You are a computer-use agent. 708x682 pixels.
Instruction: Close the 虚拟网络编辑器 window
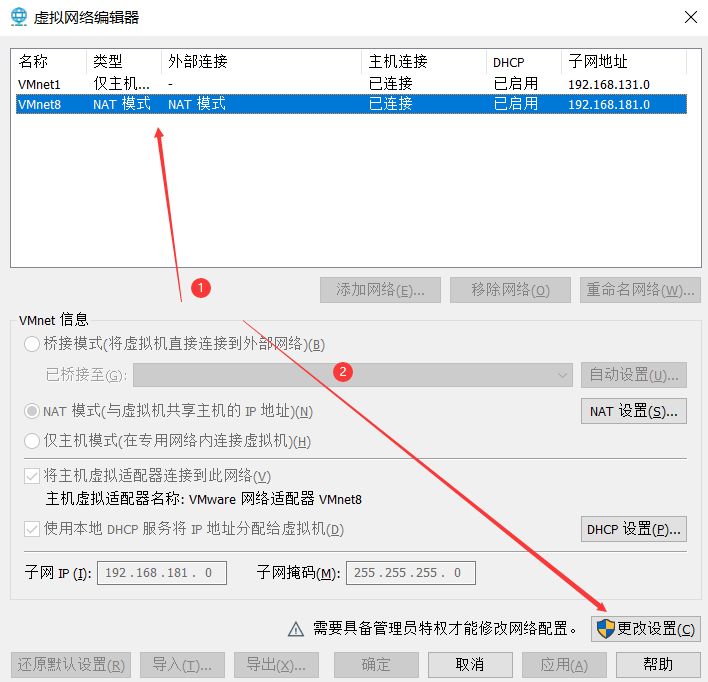690,17
